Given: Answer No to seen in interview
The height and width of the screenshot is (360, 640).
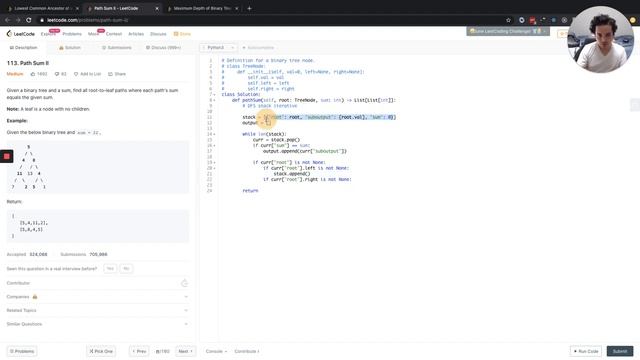Looking at the screenshot, I should pos(126,269).
